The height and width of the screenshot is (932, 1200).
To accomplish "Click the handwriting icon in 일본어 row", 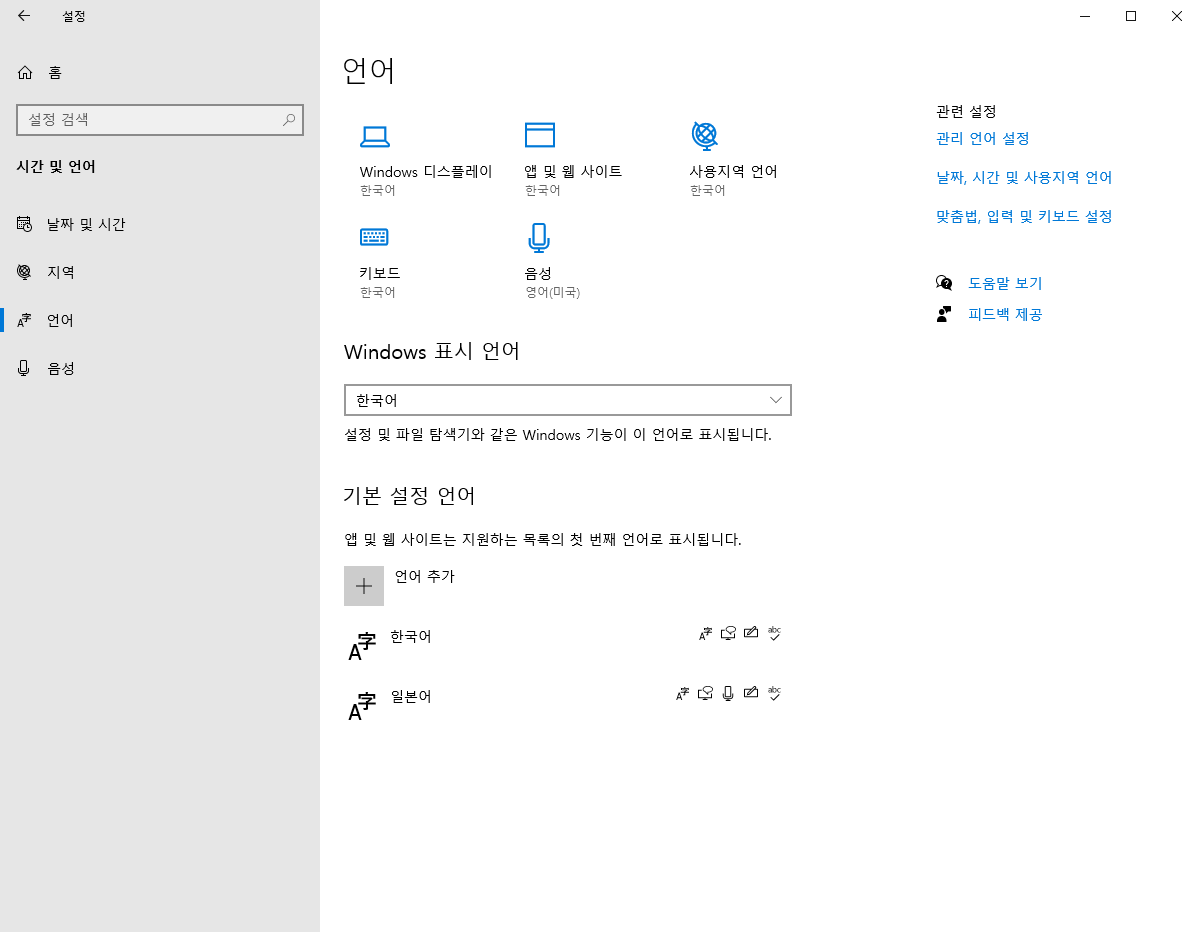I will tap(751, 693).
